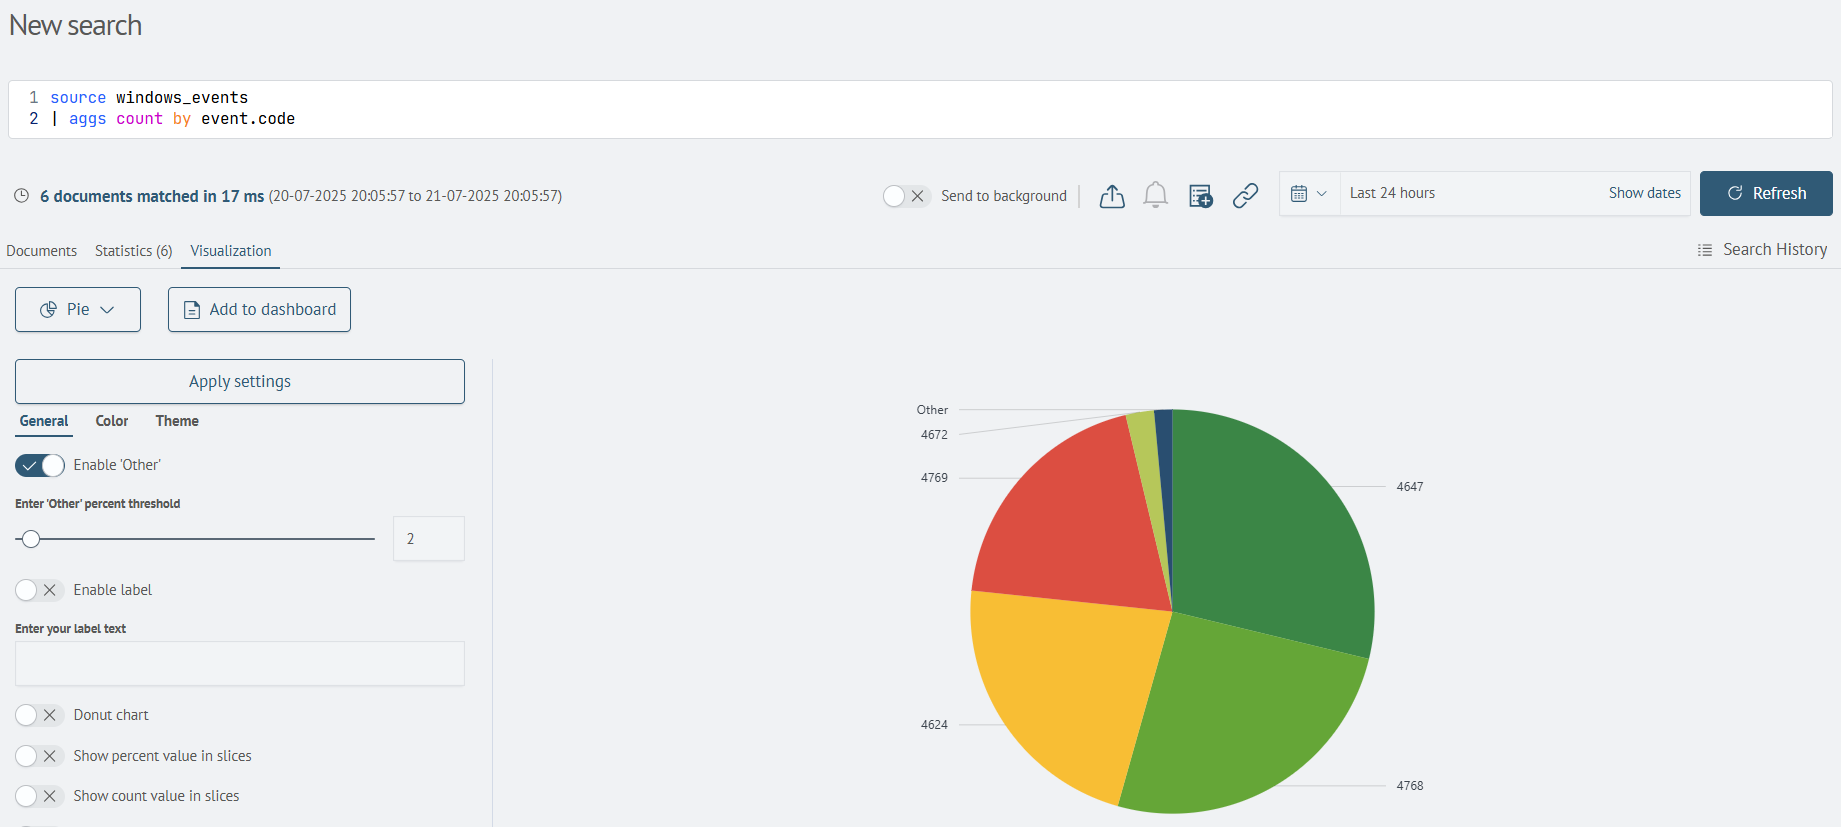This screenshot has height=827, width=1841.
Task: Click Add to dashboard button
Action: tap(259, 310)
